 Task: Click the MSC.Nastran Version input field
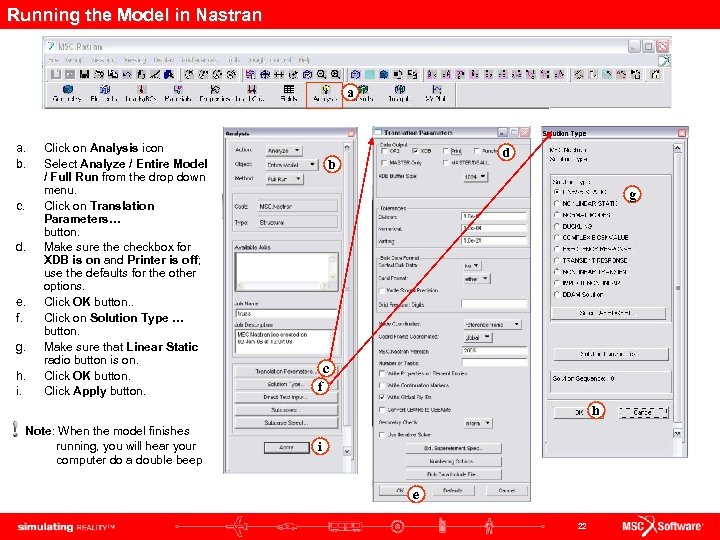pyautogui.click(x=494, y=350)
